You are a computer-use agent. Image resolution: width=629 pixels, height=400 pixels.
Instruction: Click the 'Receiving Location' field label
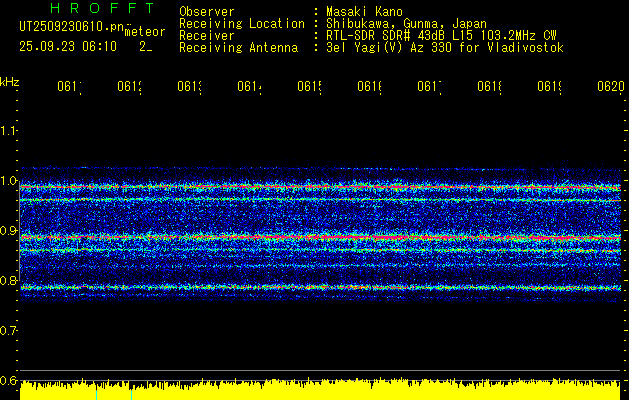point(241,23)
